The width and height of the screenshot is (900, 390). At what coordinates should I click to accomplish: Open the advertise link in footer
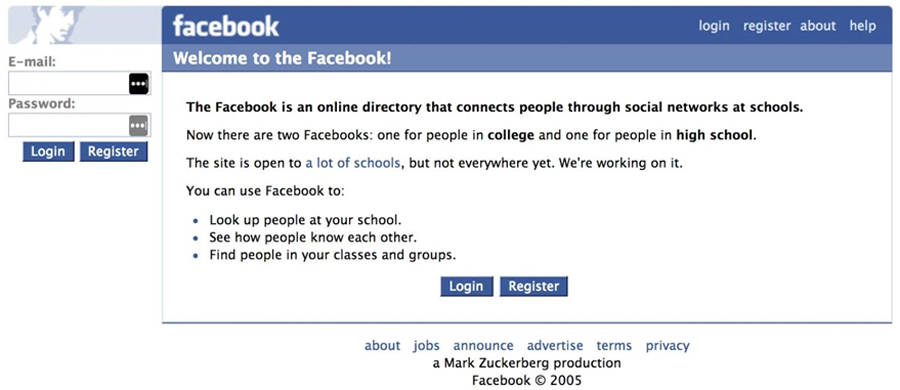tap(555, 346)
